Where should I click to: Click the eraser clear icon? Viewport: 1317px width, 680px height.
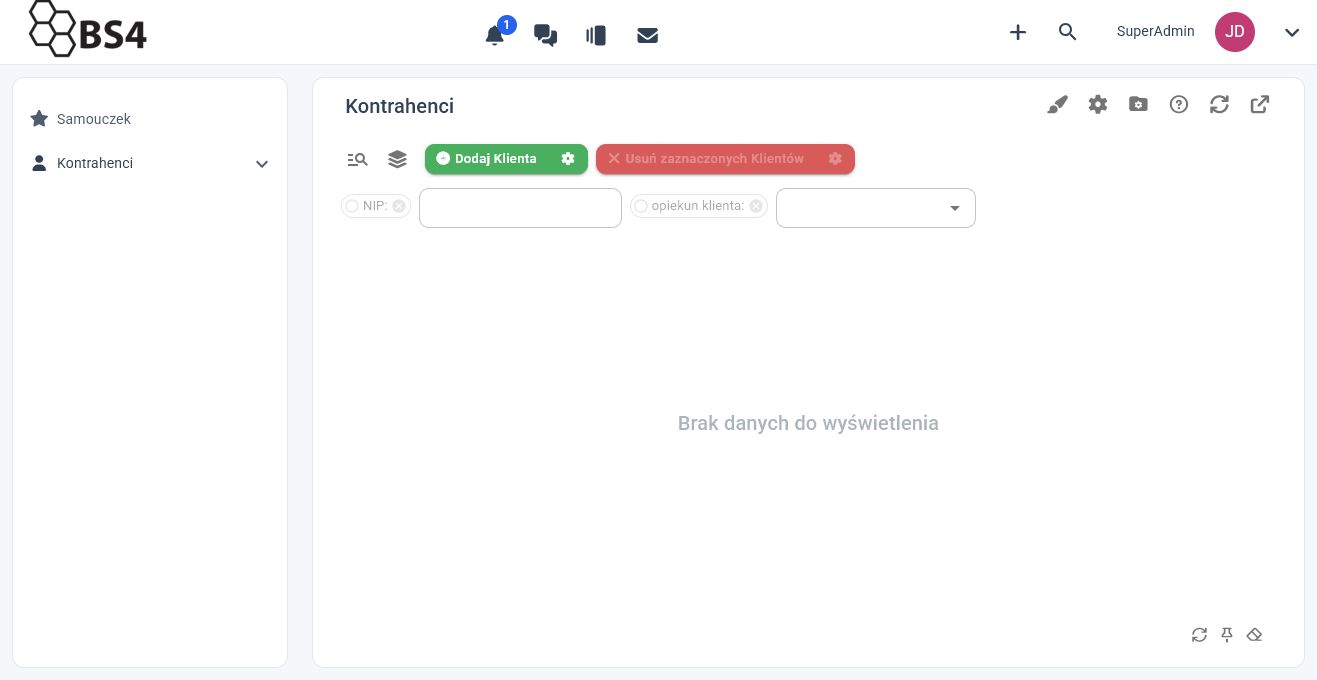[x=1255, y=635]
